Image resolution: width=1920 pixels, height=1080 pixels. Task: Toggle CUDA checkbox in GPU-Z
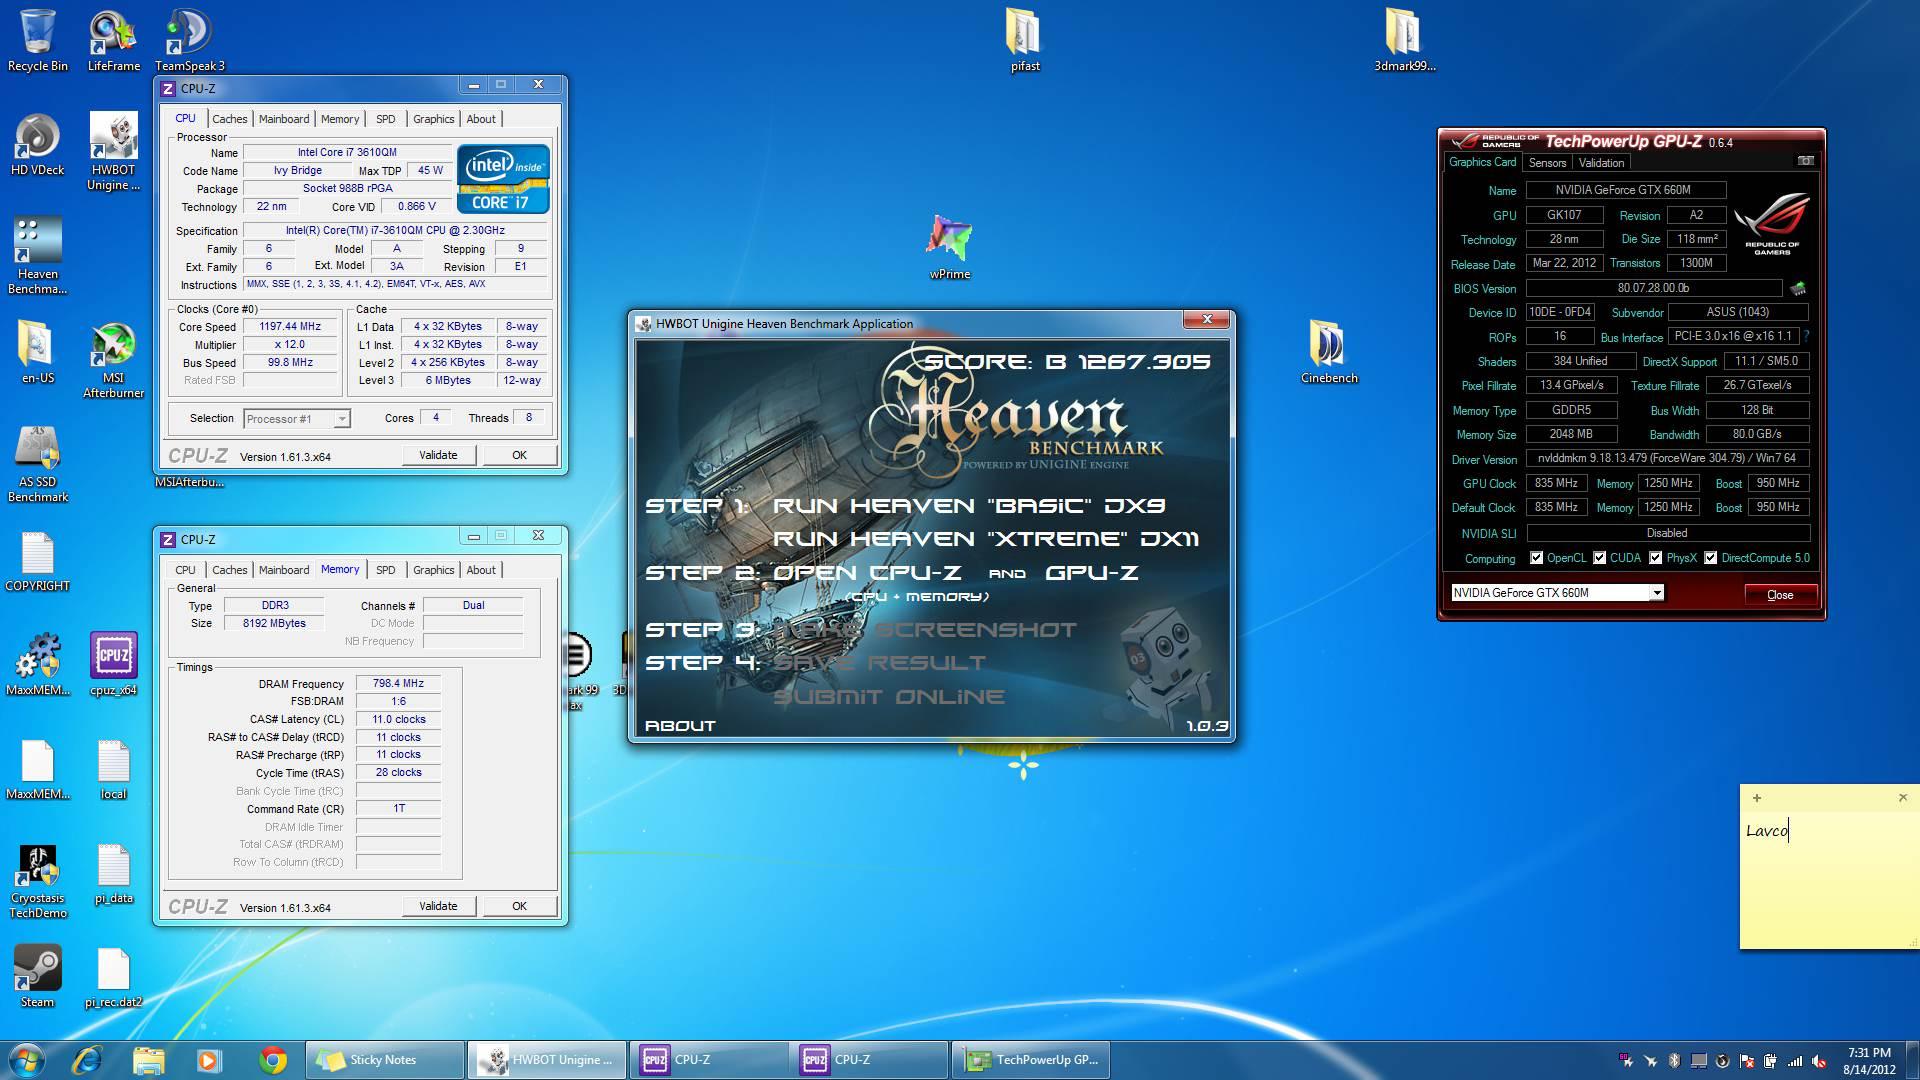(1600, 558)
